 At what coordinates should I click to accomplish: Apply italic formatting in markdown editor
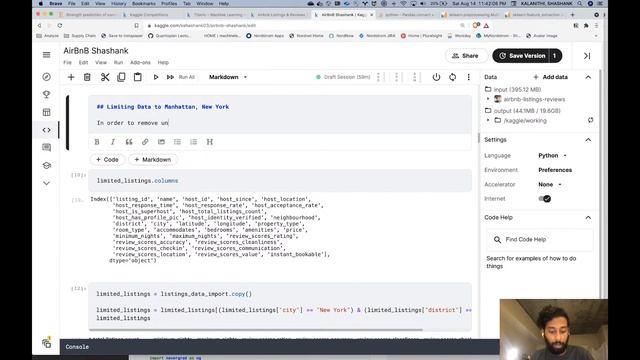(x=113, y=142)
